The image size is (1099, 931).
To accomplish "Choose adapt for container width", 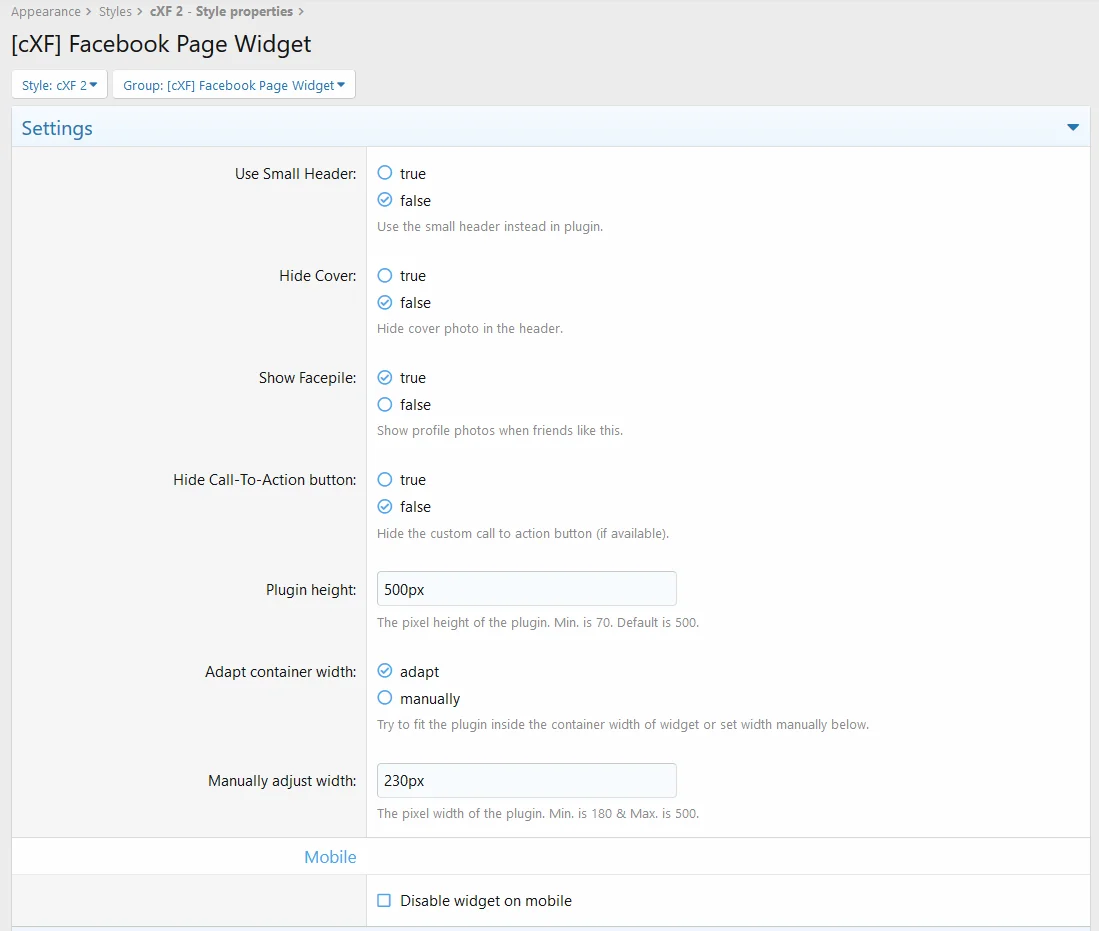I will 385,671.
